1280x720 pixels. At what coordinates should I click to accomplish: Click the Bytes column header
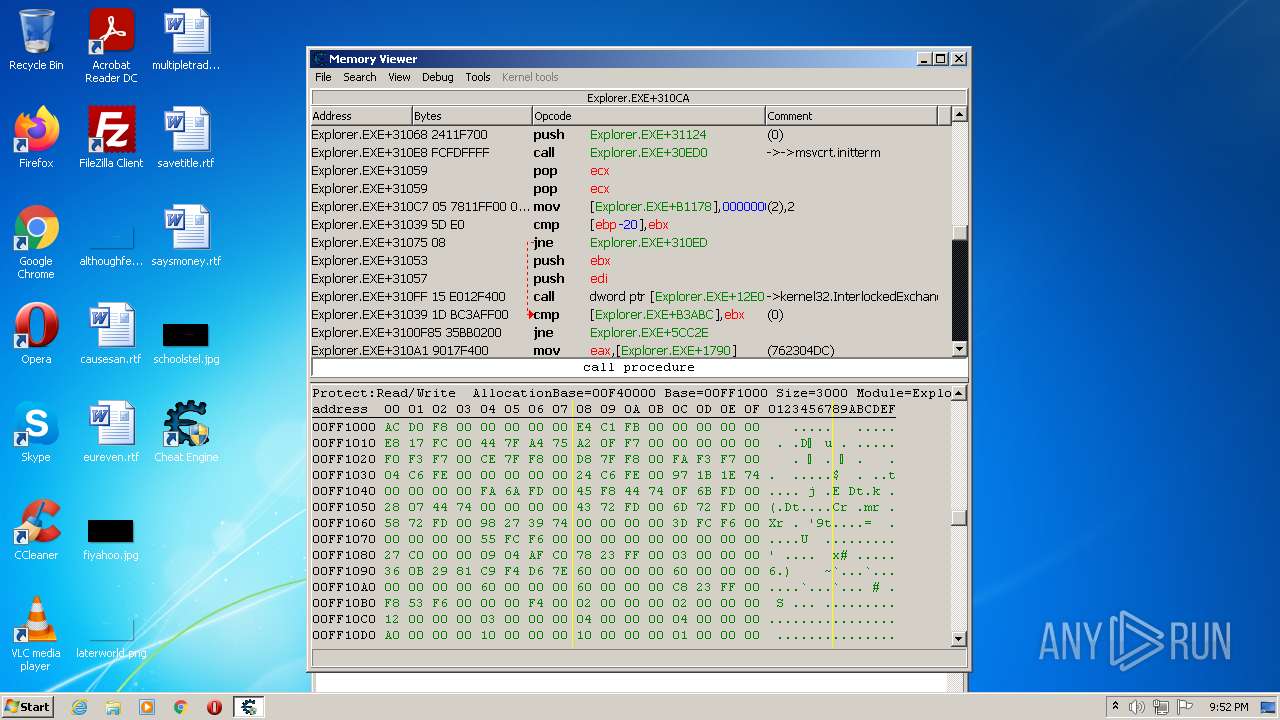(x=472, y=116)
